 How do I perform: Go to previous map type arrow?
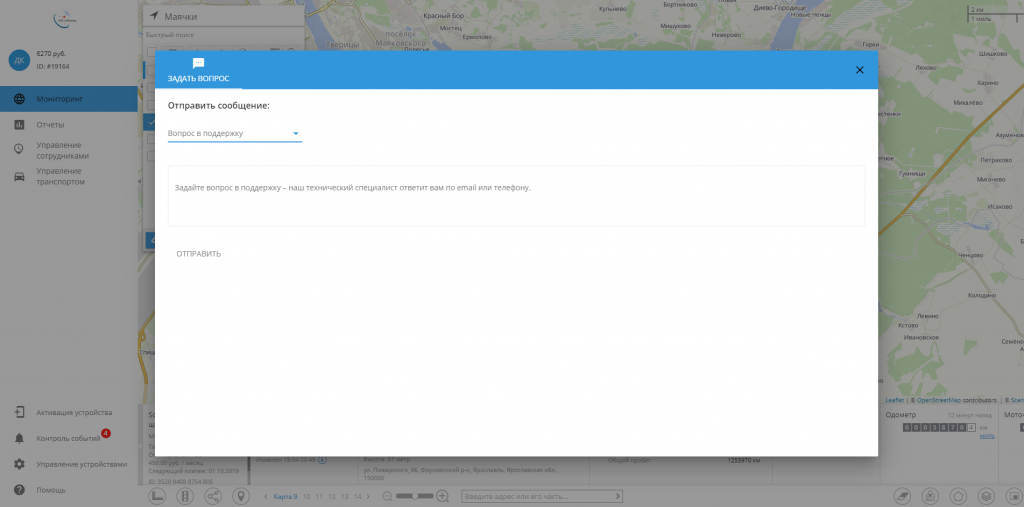(x=266, y=497)
